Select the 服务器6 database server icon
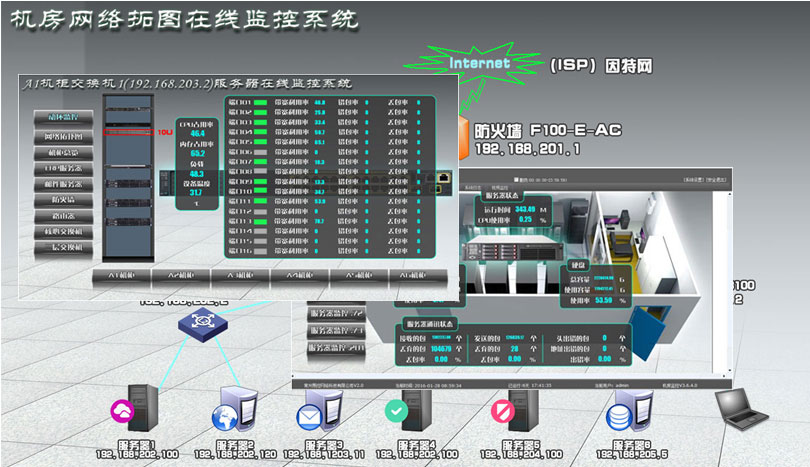 pyautogui.click(x=630, y=411)
